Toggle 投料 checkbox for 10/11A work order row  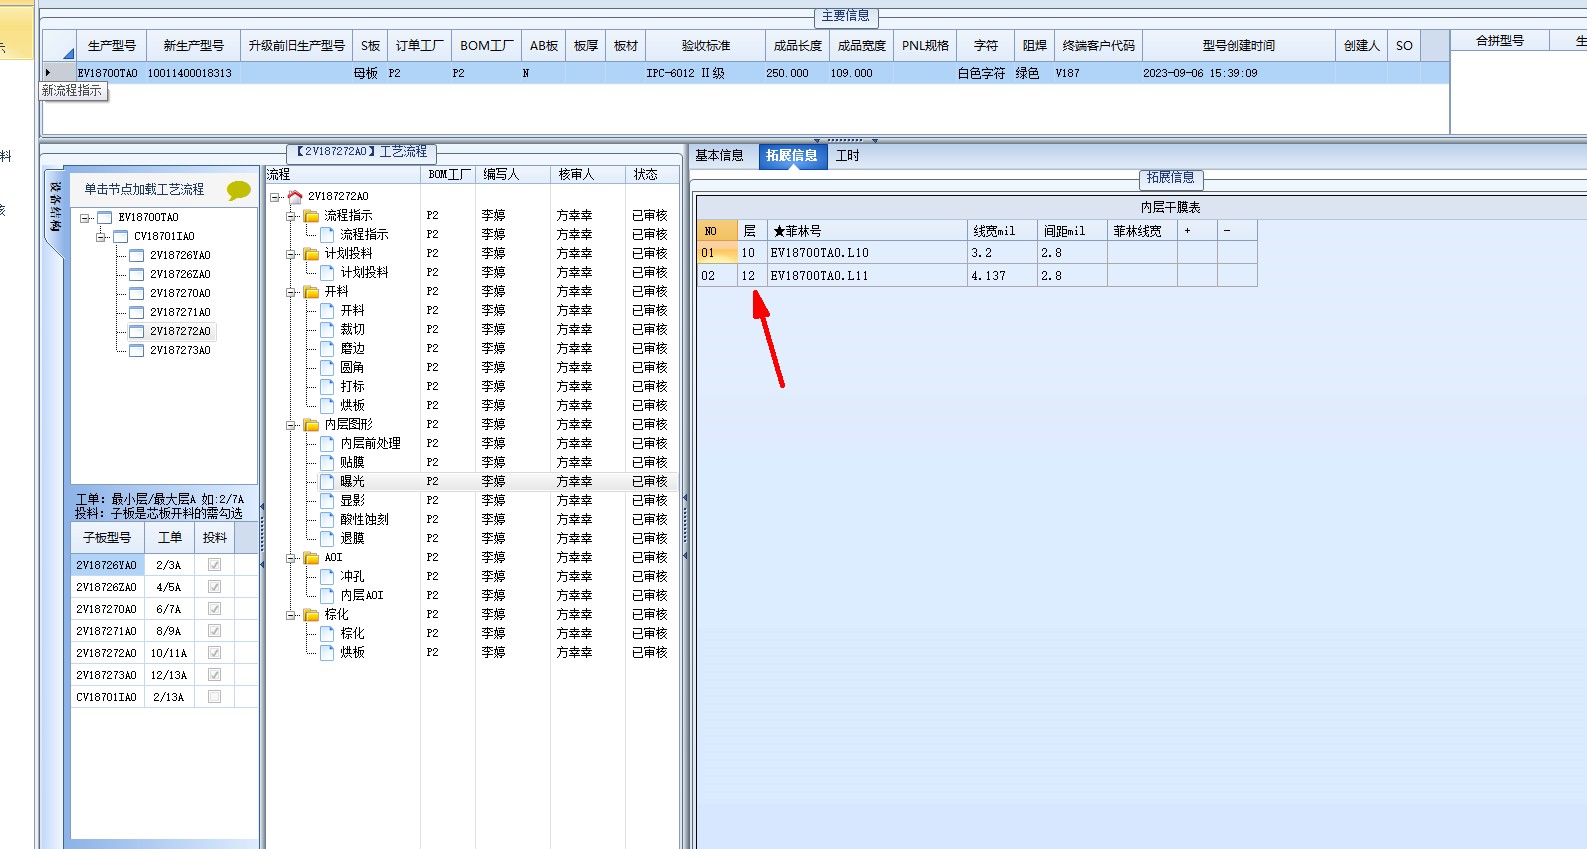[214, 653]
